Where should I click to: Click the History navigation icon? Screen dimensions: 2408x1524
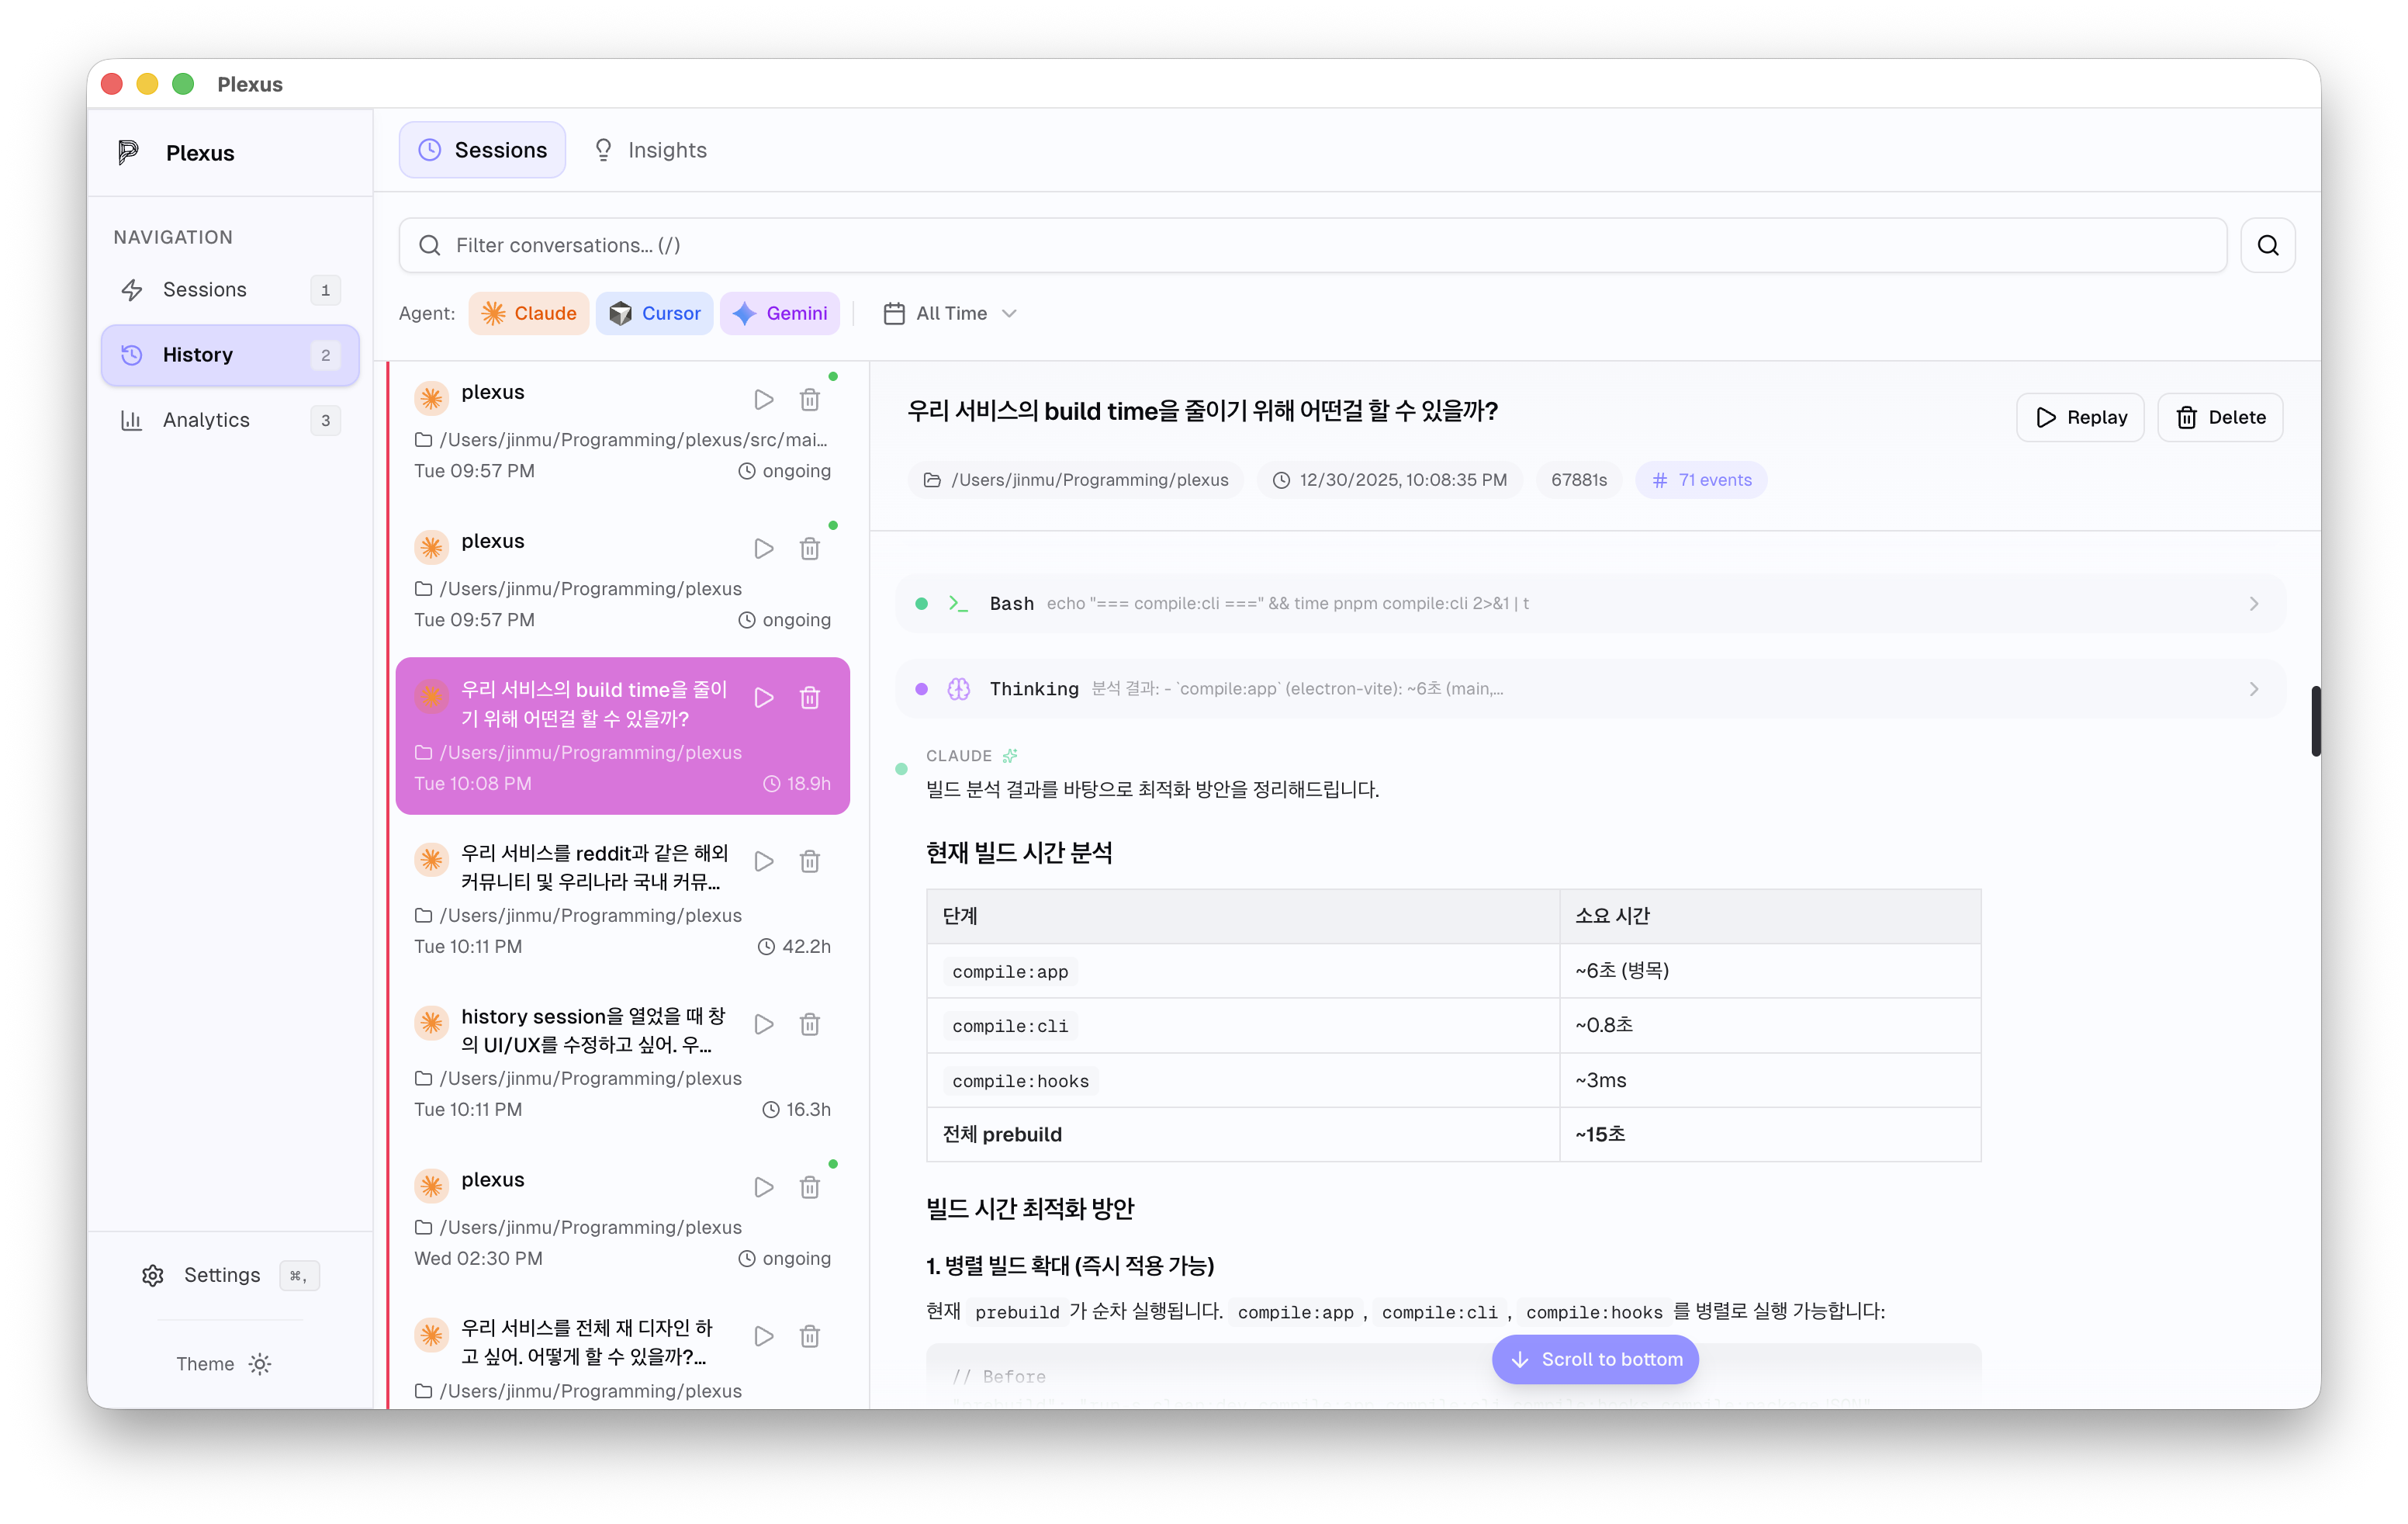[x=133, y=354]
